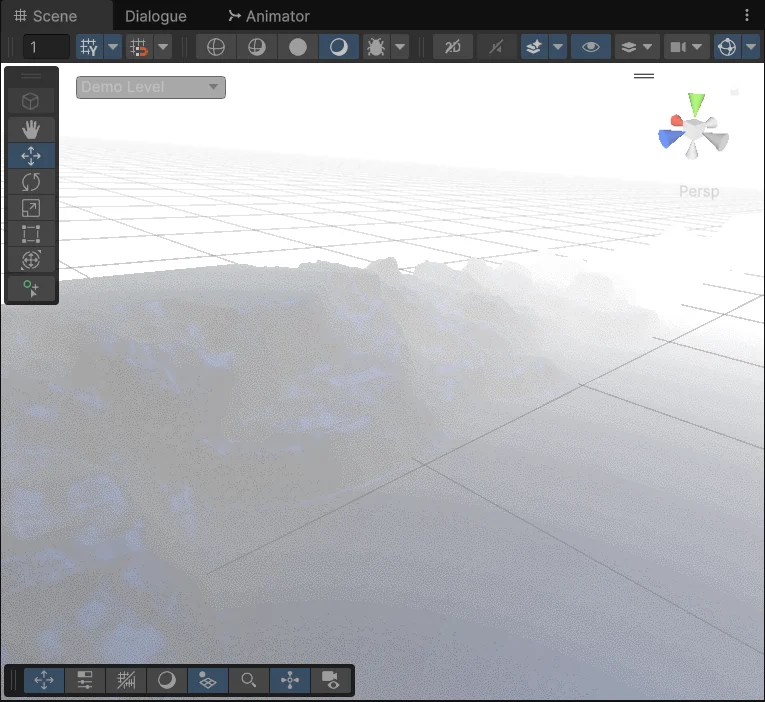Click the magnifier search icon in bottom overlay
Image resolution: width=765 pixels, height=702 pixels.
[x=248, y=681]
